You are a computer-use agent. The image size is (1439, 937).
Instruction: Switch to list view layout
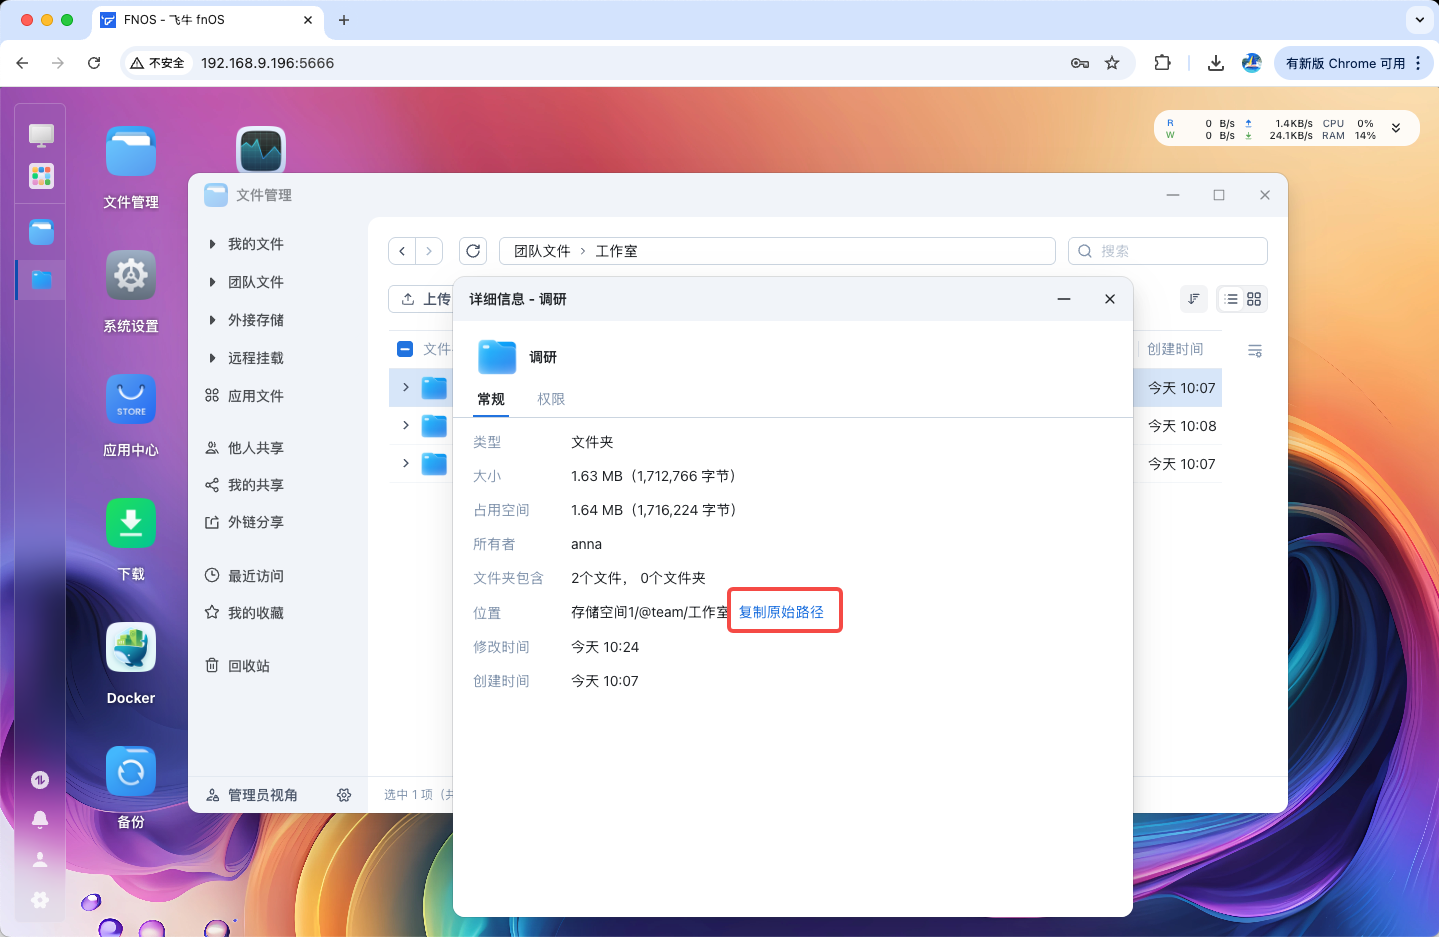[x=1231, y=299]
